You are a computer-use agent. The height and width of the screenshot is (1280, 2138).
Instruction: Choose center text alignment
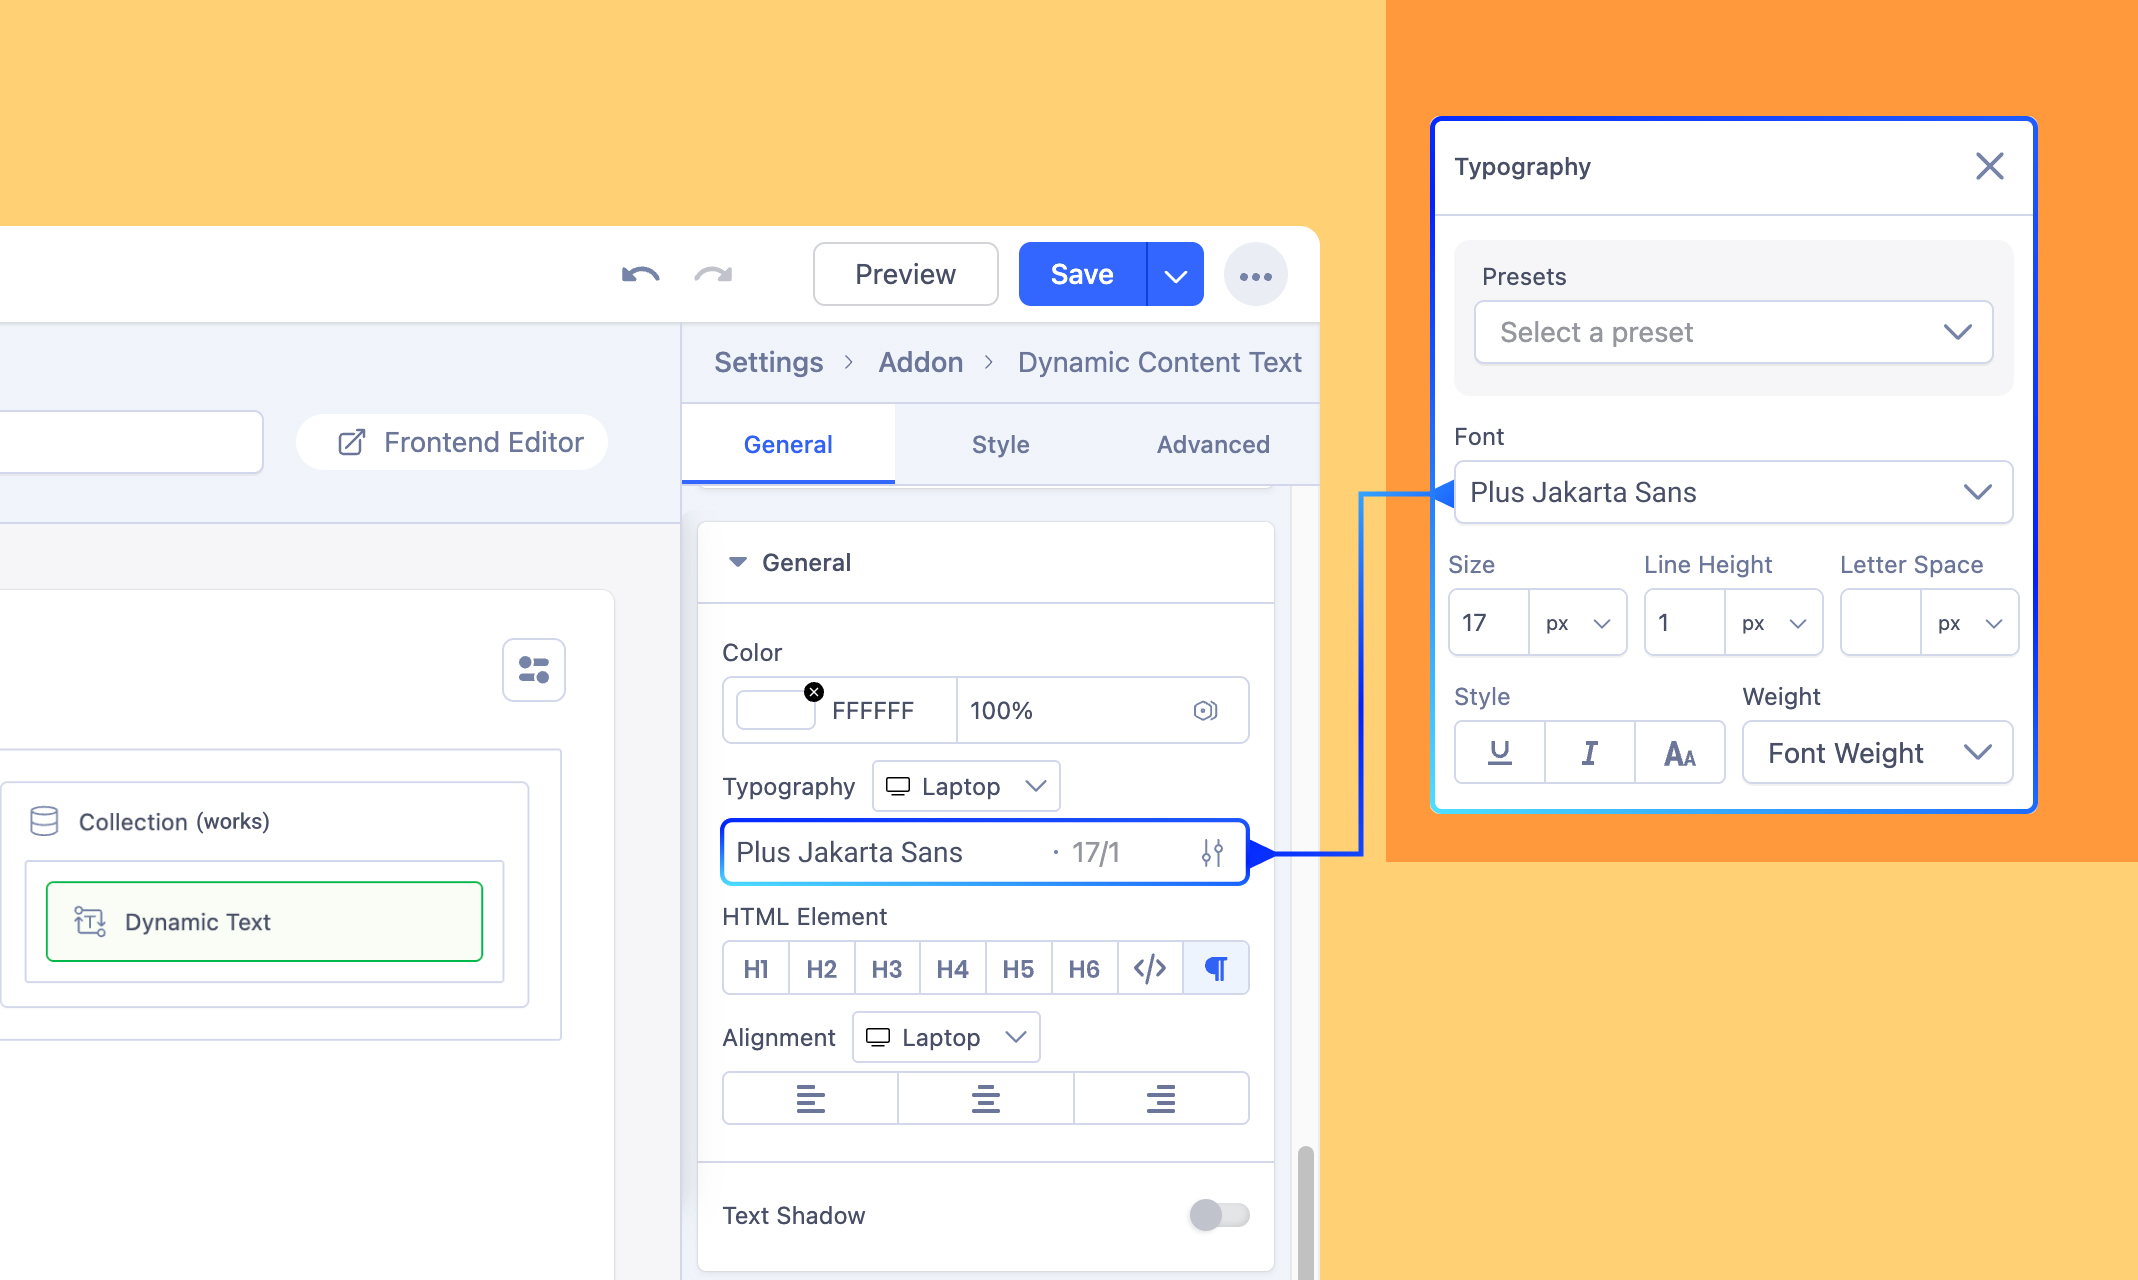coord(985,1098)
